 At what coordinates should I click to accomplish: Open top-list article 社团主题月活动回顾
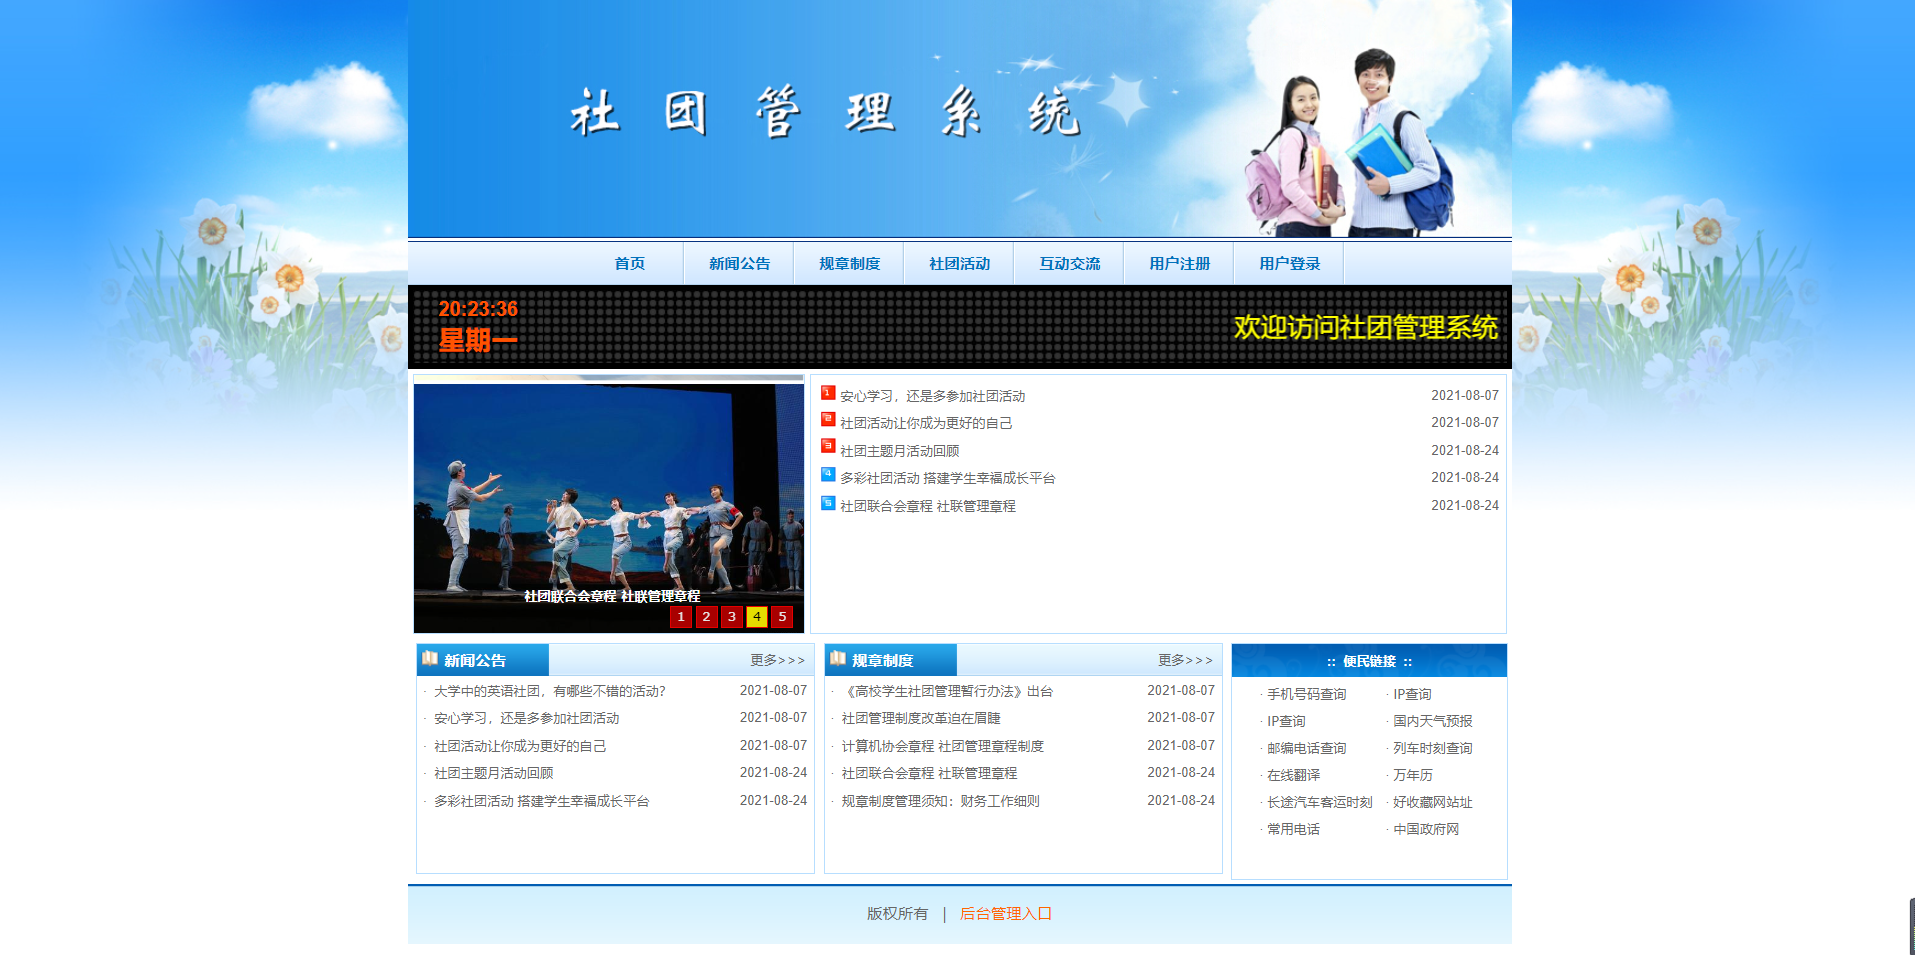pyautogui.click(x=899, y=451)
